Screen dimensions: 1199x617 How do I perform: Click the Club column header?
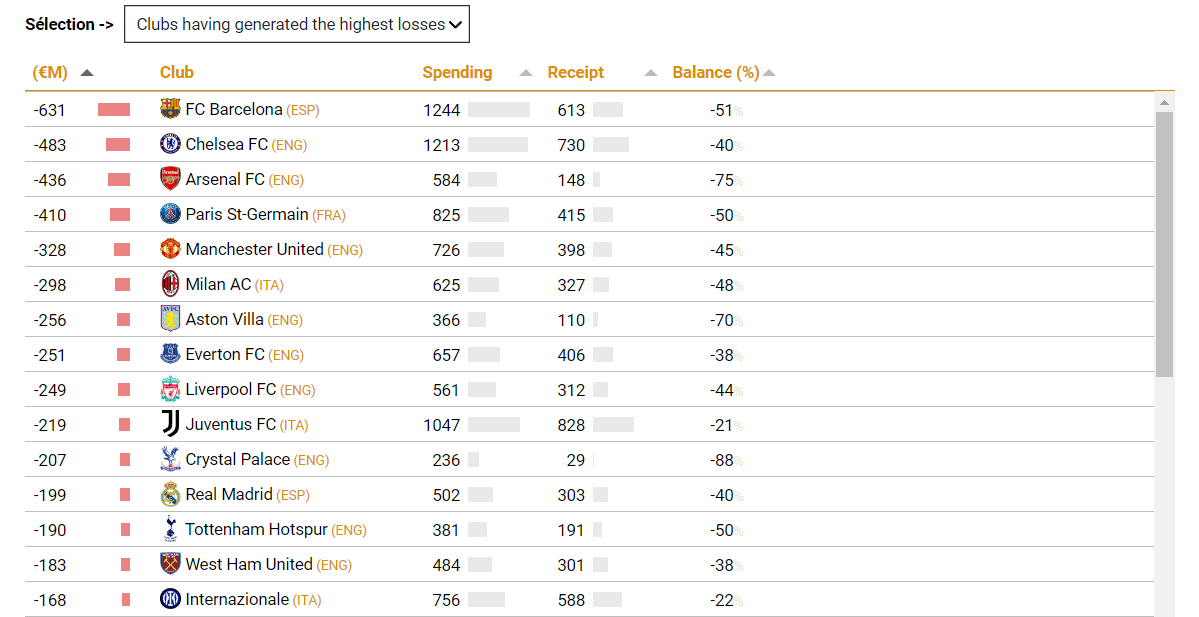tap(177, 72)
